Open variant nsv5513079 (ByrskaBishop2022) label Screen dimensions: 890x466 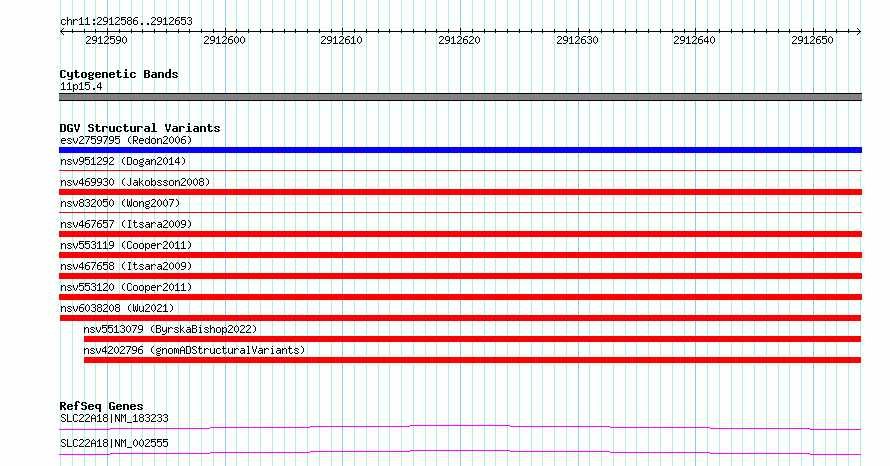170,329
